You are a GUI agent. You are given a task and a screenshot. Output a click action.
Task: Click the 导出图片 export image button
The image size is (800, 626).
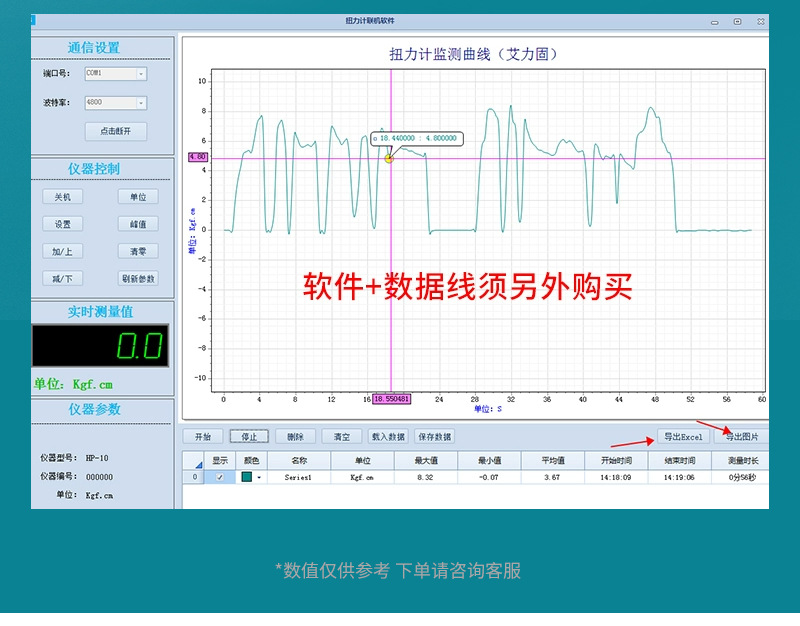click(742, 437)
